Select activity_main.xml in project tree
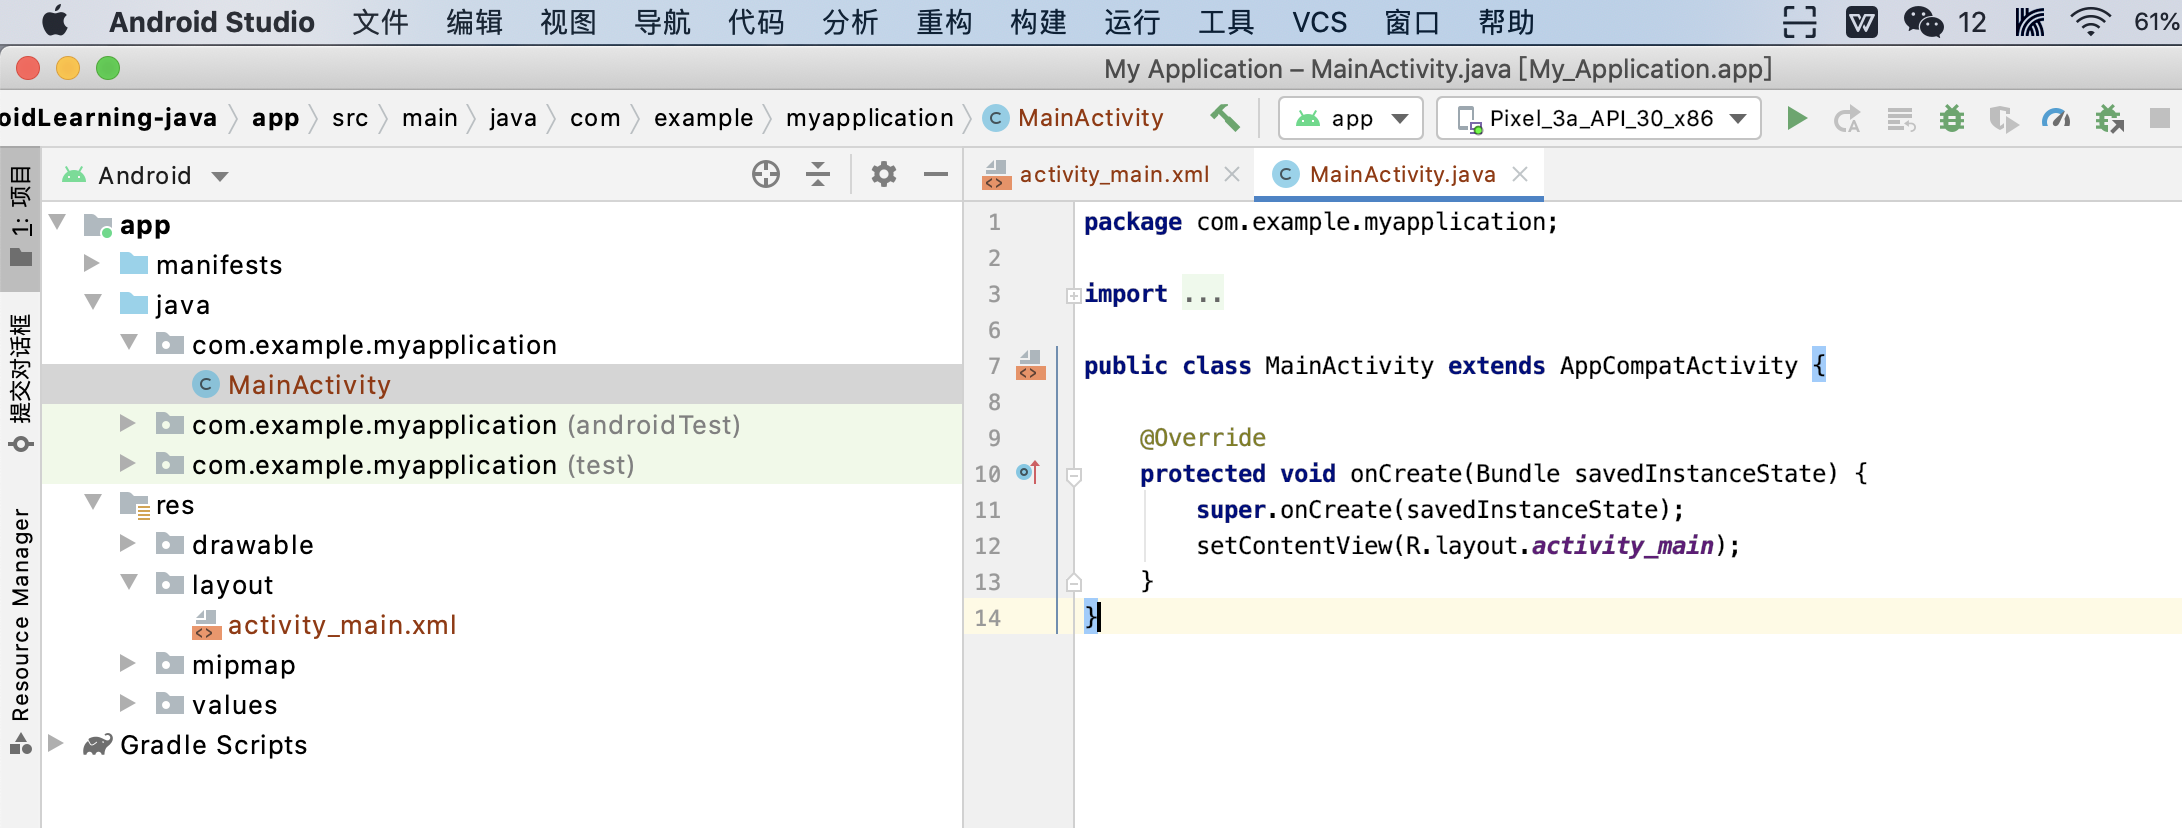Viewport: 2182px width, 828px height. [x=342, y=624]
